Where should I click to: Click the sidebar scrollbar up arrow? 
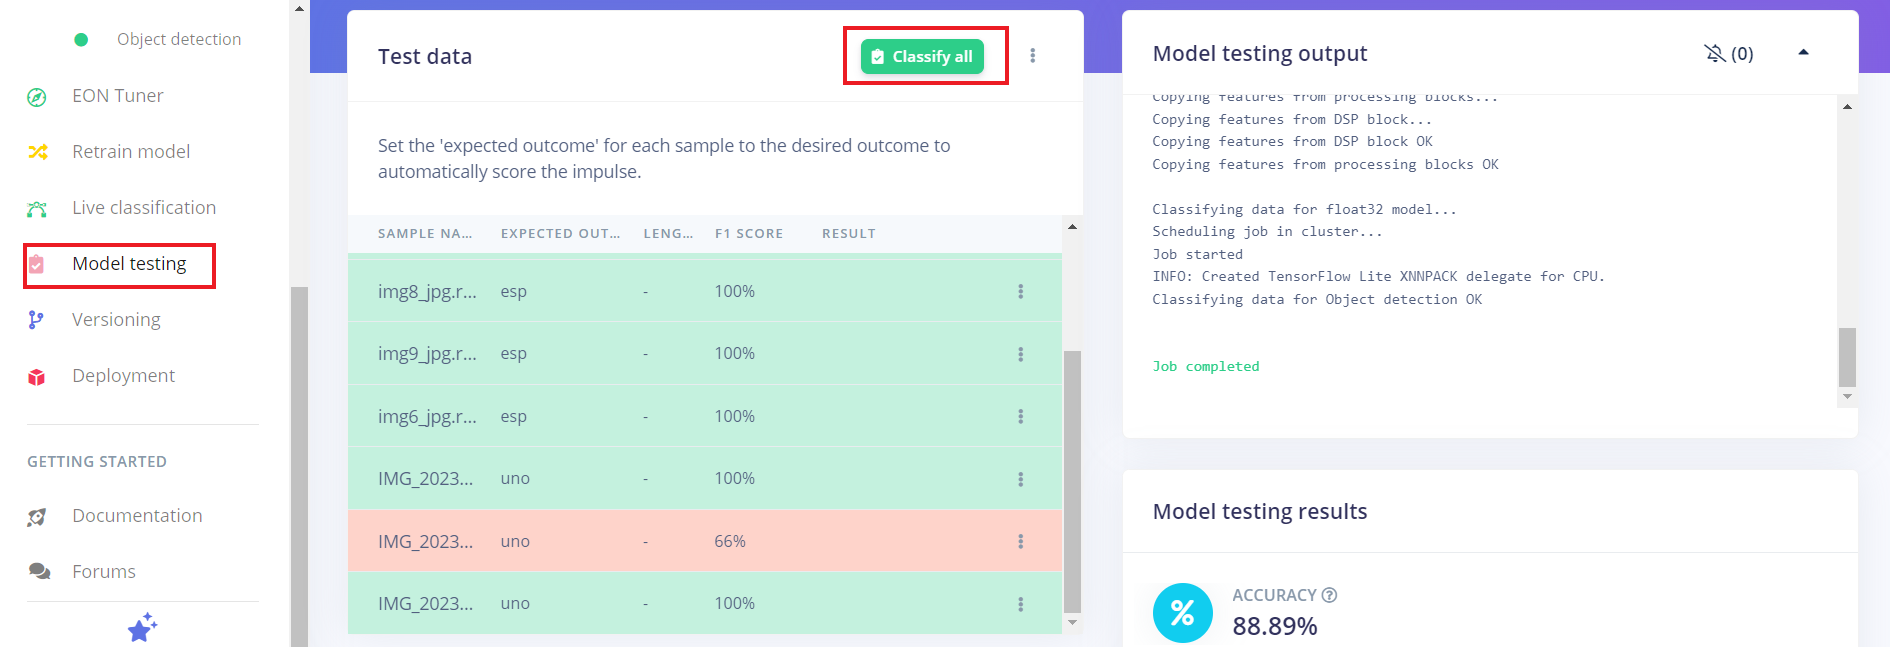click(x=299, y=8)
